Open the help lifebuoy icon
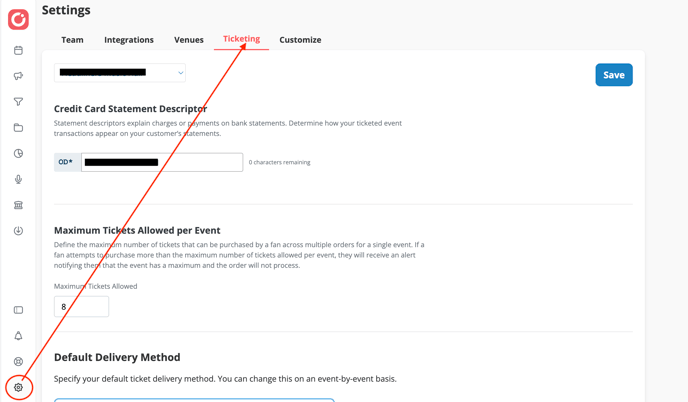Screen dimensions: 688x402 [x=18, y=362]
